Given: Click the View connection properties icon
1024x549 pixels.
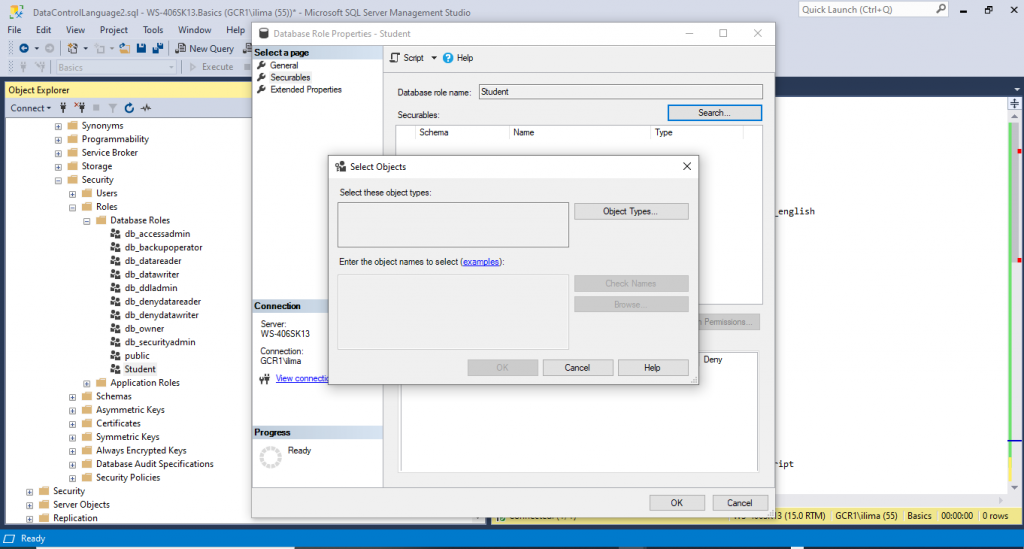Looking at the screenshot, I should click(x=264, y=379).
